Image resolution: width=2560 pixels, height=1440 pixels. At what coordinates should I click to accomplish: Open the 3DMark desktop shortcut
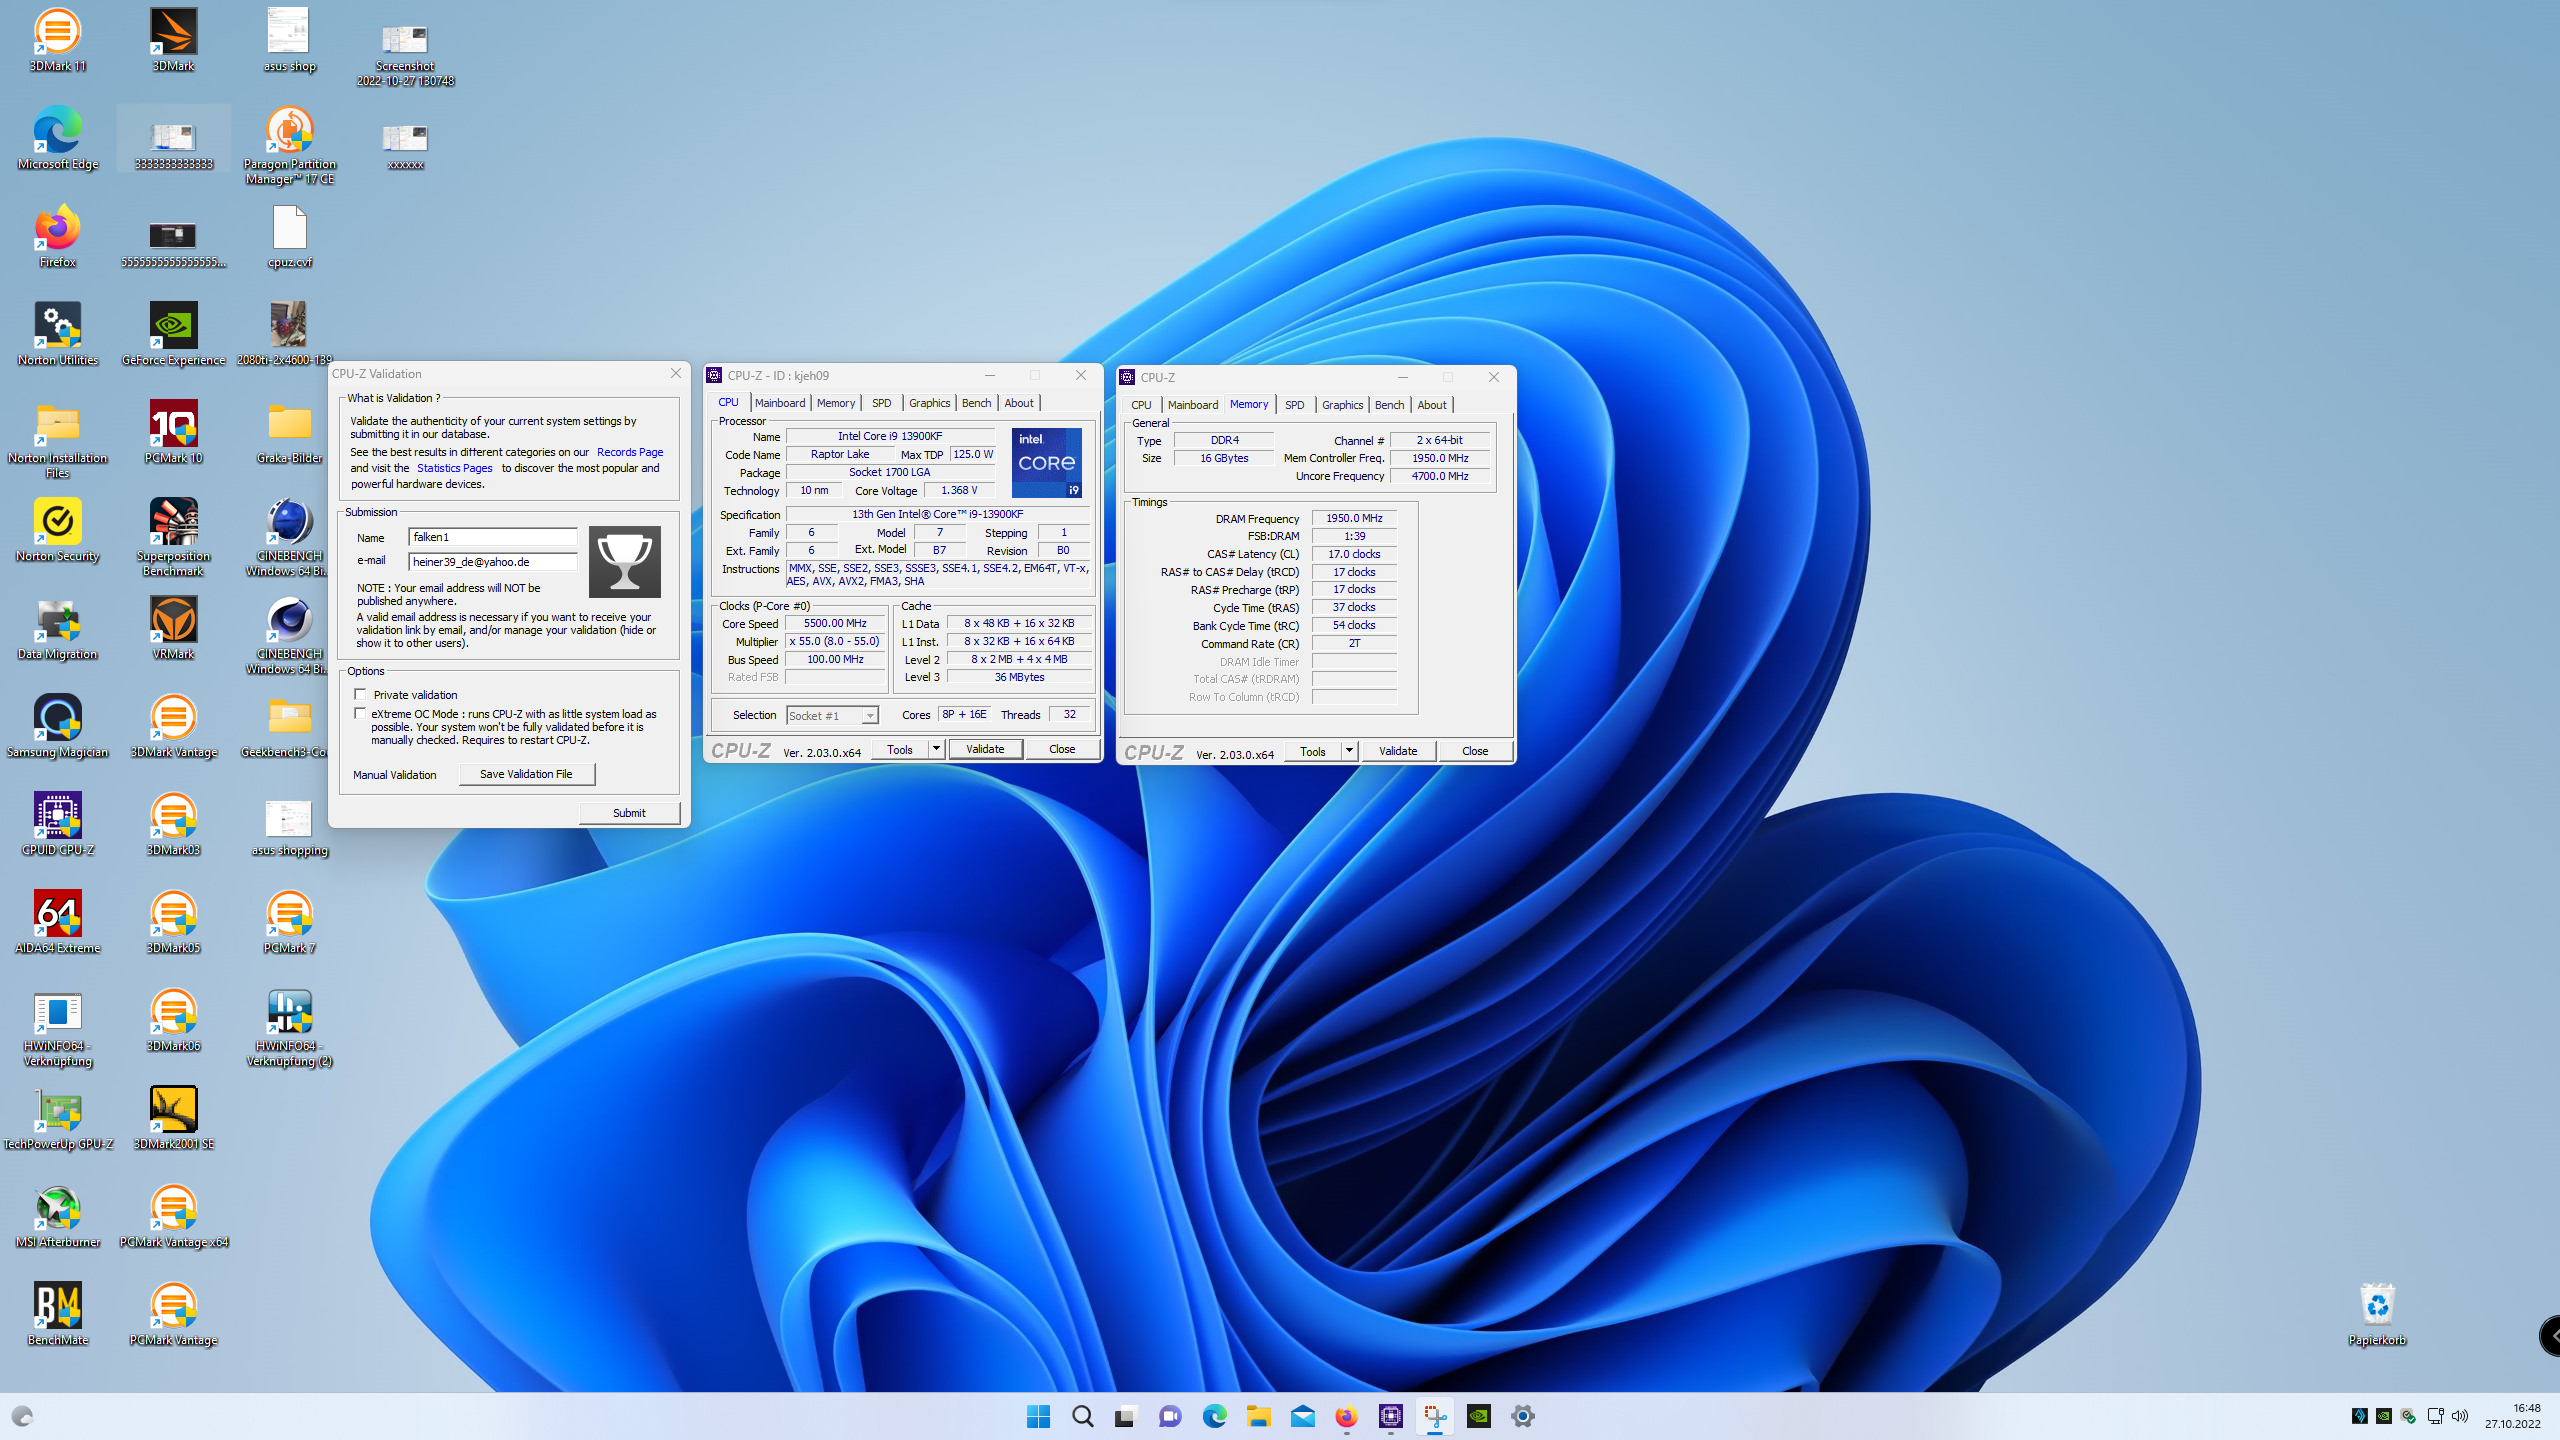173,40
